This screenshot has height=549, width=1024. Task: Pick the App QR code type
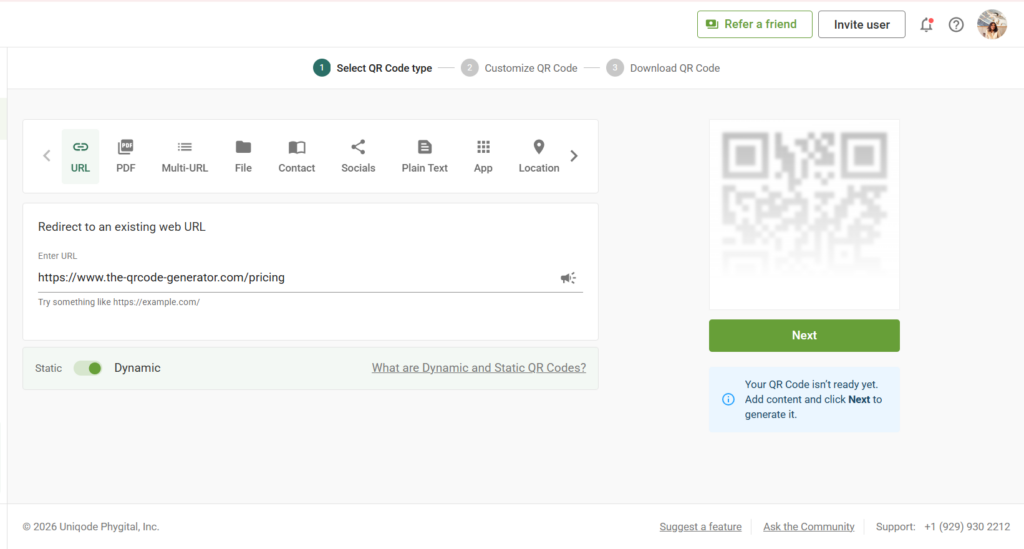(483, 156)
